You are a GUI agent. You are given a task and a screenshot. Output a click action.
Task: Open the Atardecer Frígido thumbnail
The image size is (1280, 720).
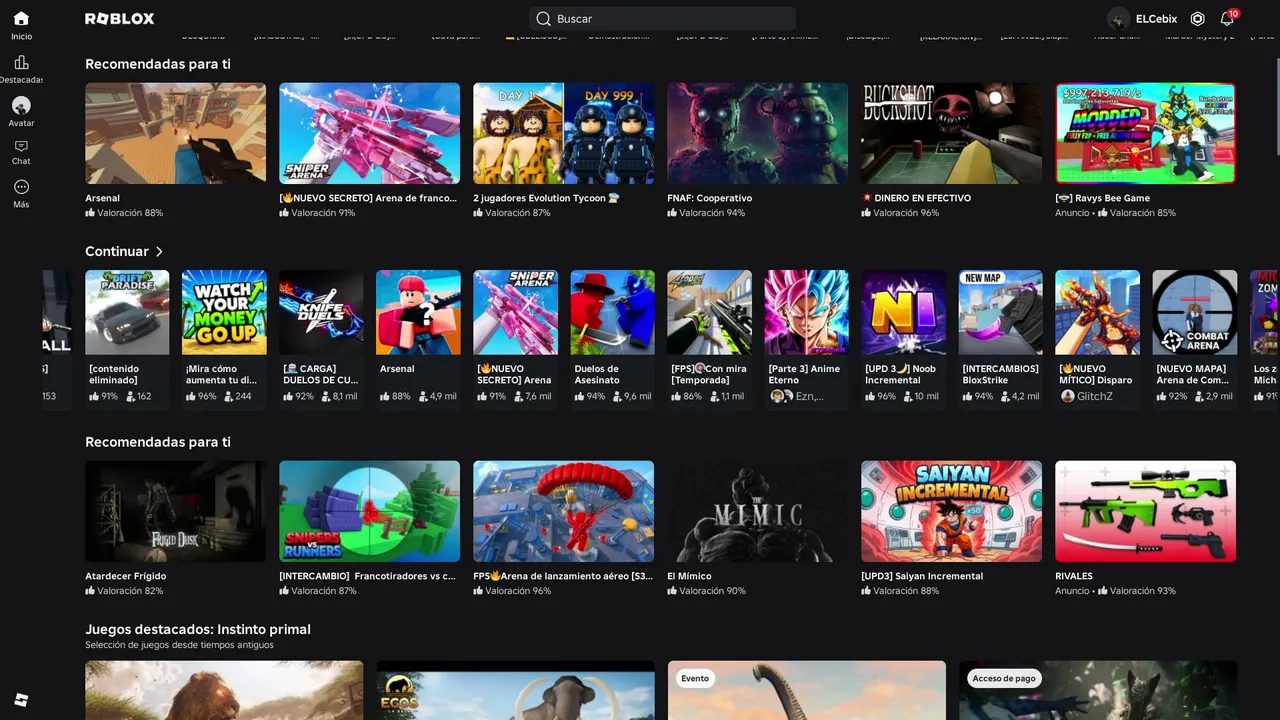pyautogui.click(x=175, y=511)
